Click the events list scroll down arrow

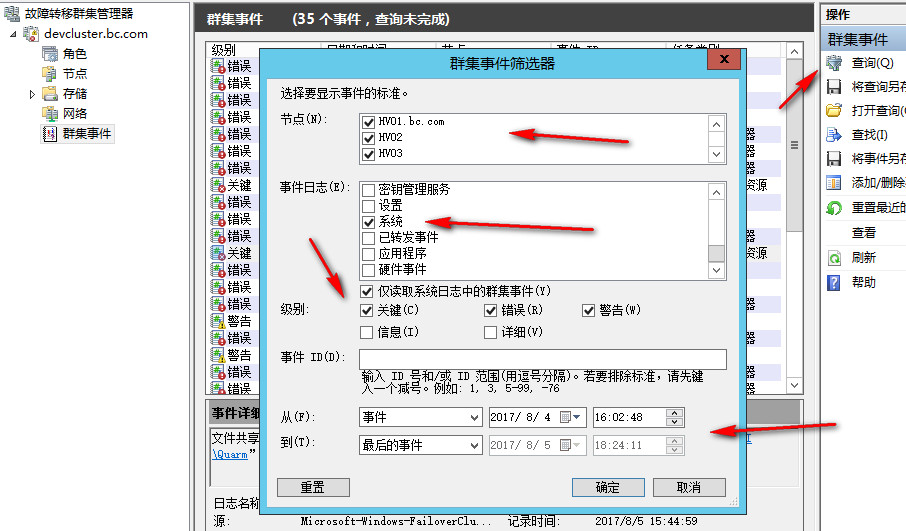[794, 385]
